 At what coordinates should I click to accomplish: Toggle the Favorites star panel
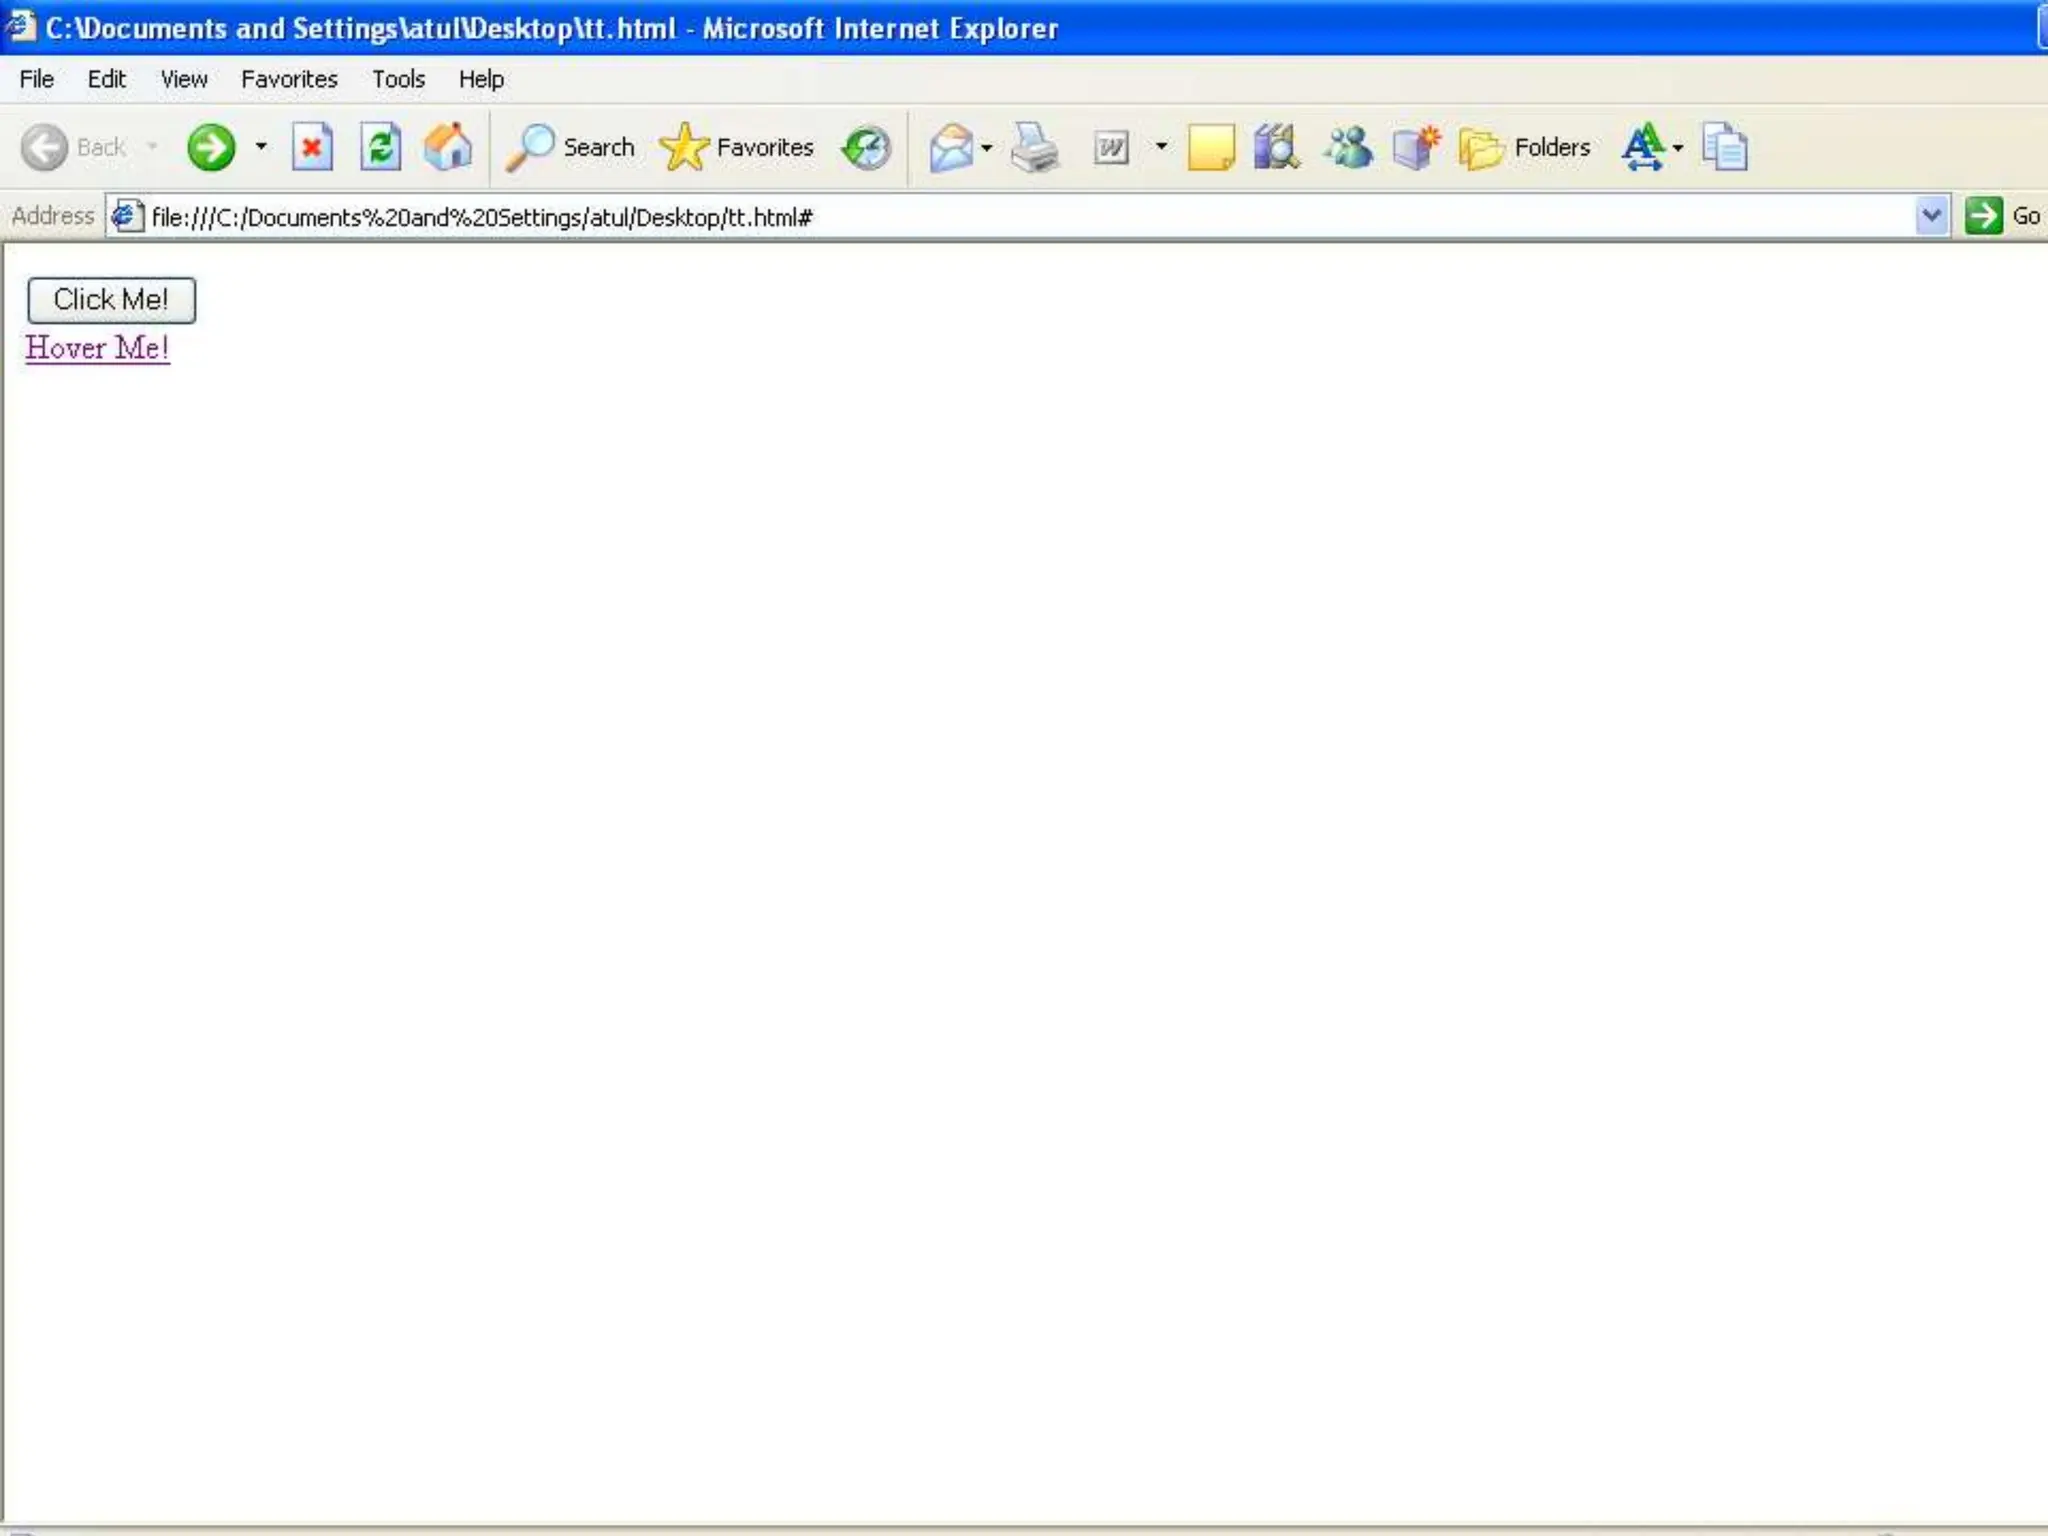(x=737, y=148)
